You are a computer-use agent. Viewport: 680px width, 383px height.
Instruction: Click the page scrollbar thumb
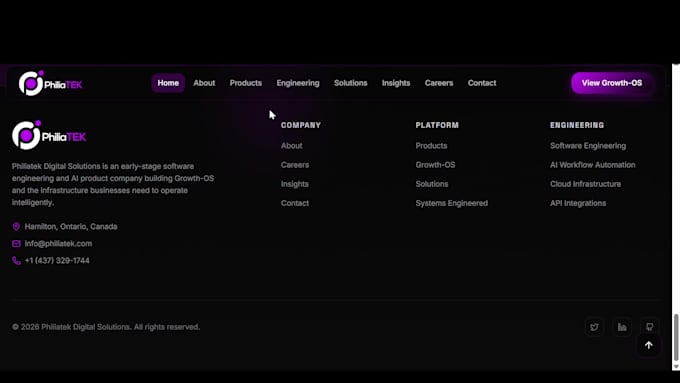click(676, 337)
